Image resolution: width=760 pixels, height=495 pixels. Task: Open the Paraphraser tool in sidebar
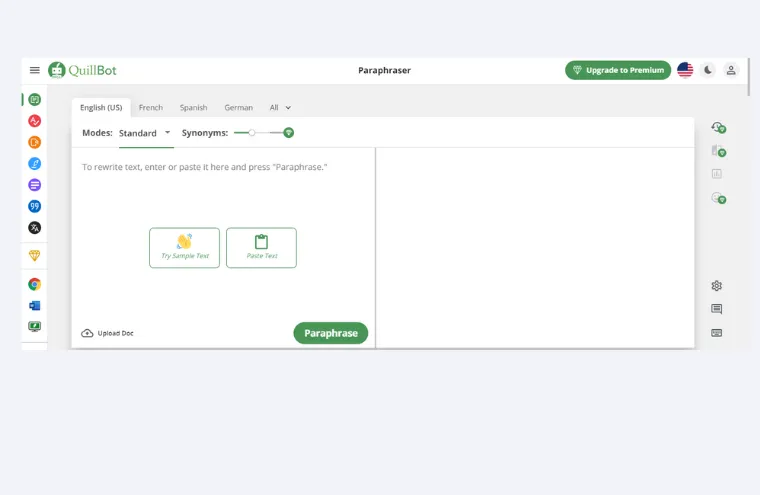coord(34,99)
